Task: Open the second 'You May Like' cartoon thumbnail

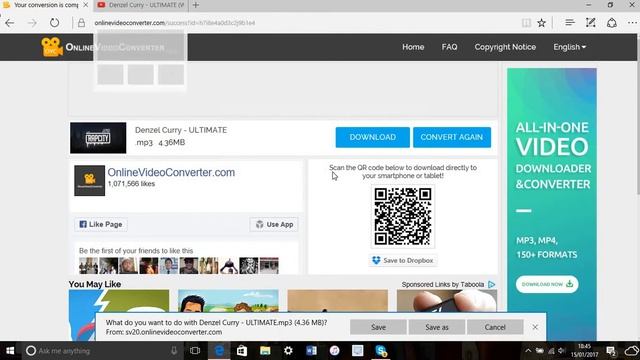Action: point(228,301)
